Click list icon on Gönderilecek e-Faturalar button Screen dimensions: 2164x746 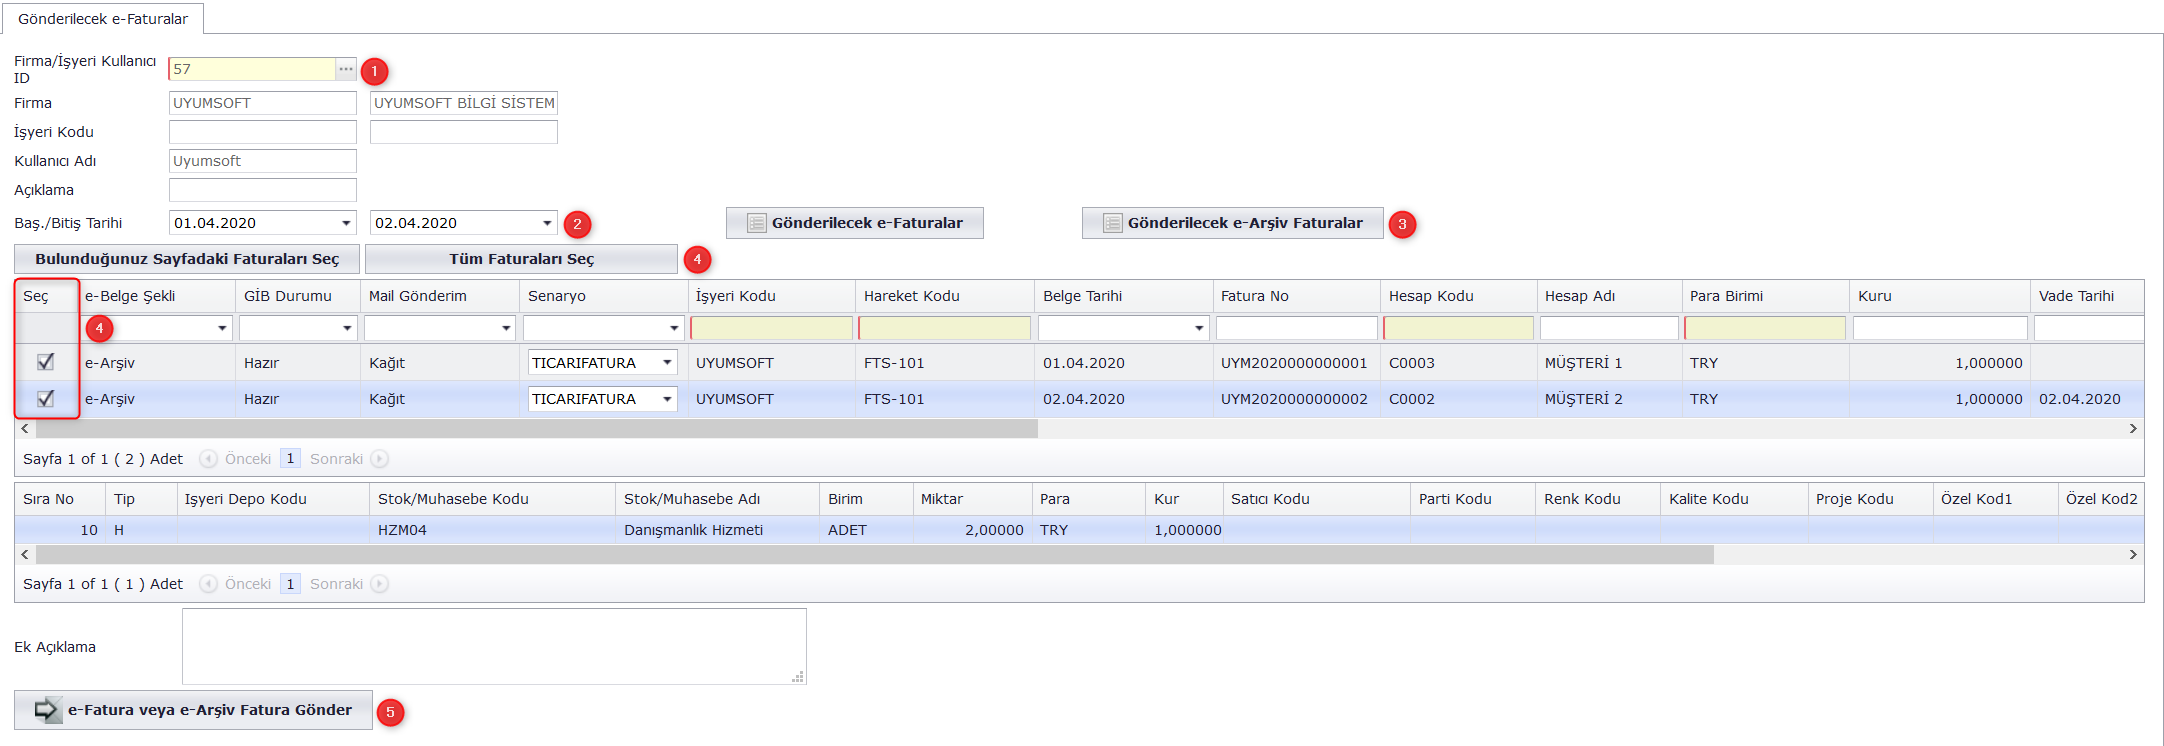tap(757, 223)
